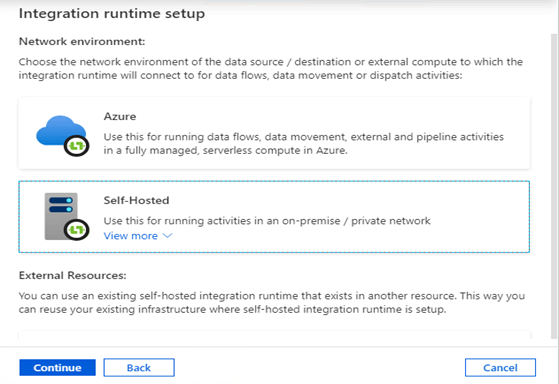The width and height of the screenshot is (559, 384).
Task: Select the Azure network environment card title
Action: coord(120,117)
